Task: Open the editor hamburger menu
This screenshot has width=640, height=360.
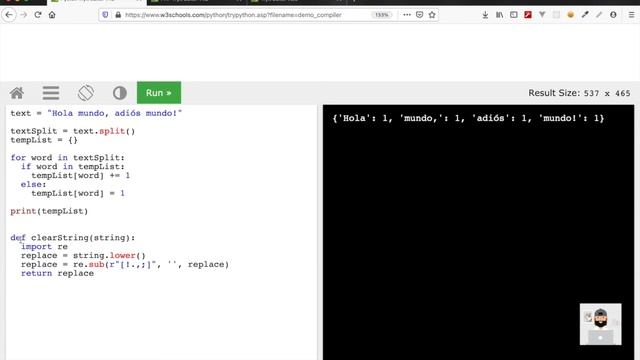Action: click(x=51, y=93)
